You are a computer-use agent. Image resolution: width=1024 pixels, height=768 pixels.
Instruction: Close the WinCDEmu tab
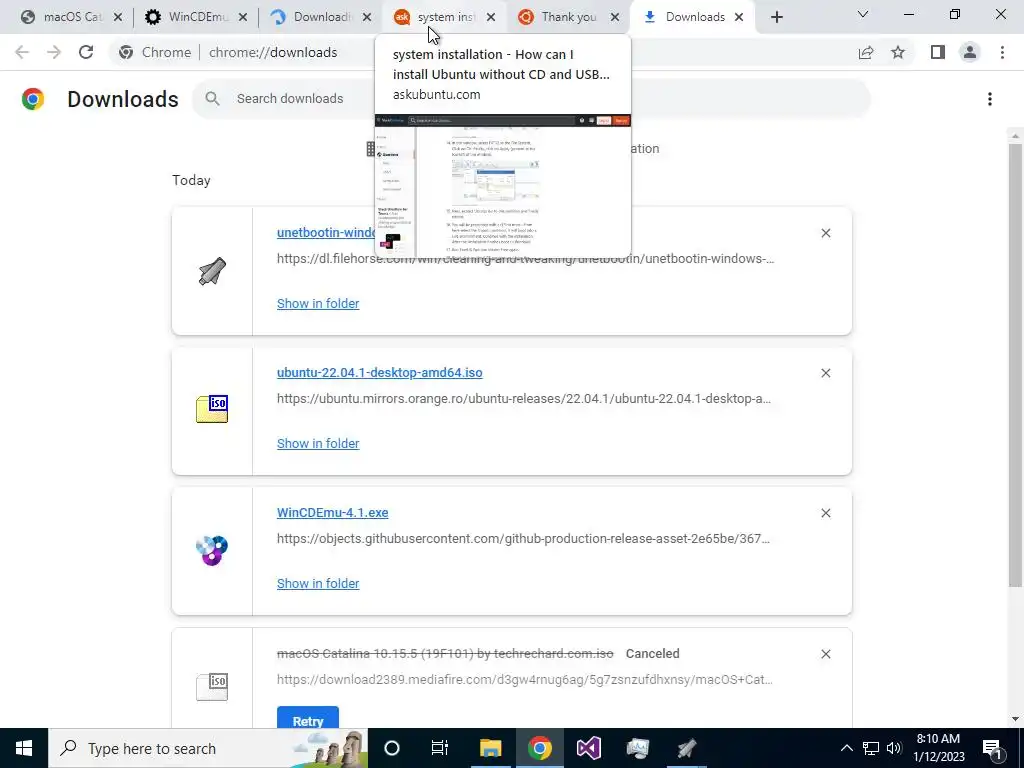point(243,18)
